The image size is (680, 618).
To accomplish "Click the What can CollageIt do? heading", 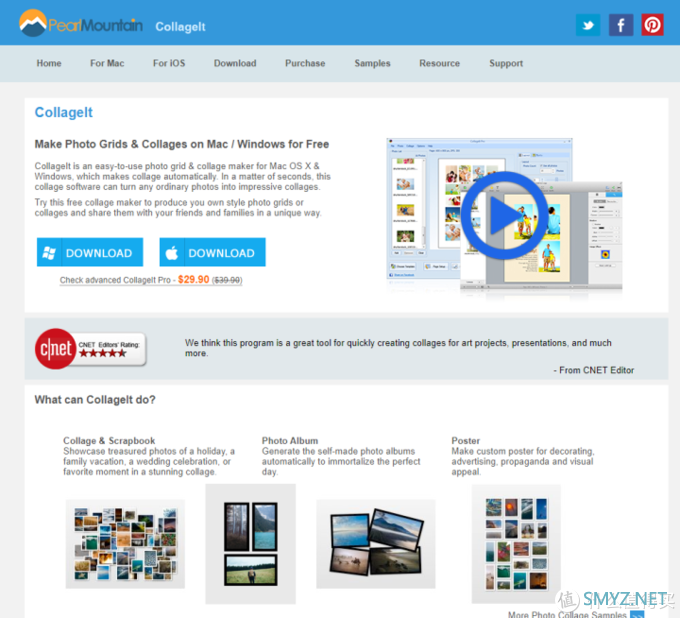I will [x=95, y=400].
